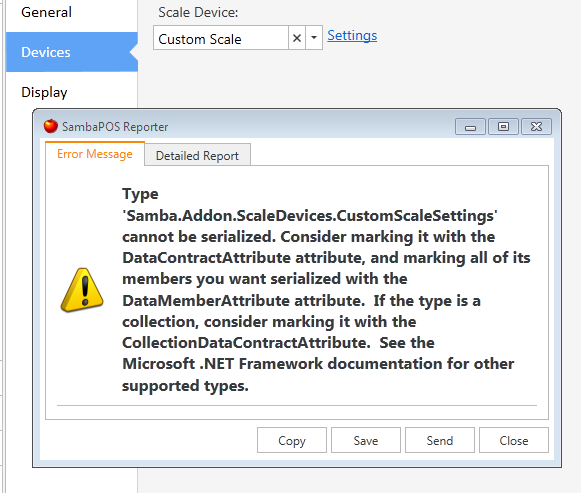This screenshot has height=493, width=581.
Task: Send the error report
Action: pyautogui.click(x=440, y=440)
